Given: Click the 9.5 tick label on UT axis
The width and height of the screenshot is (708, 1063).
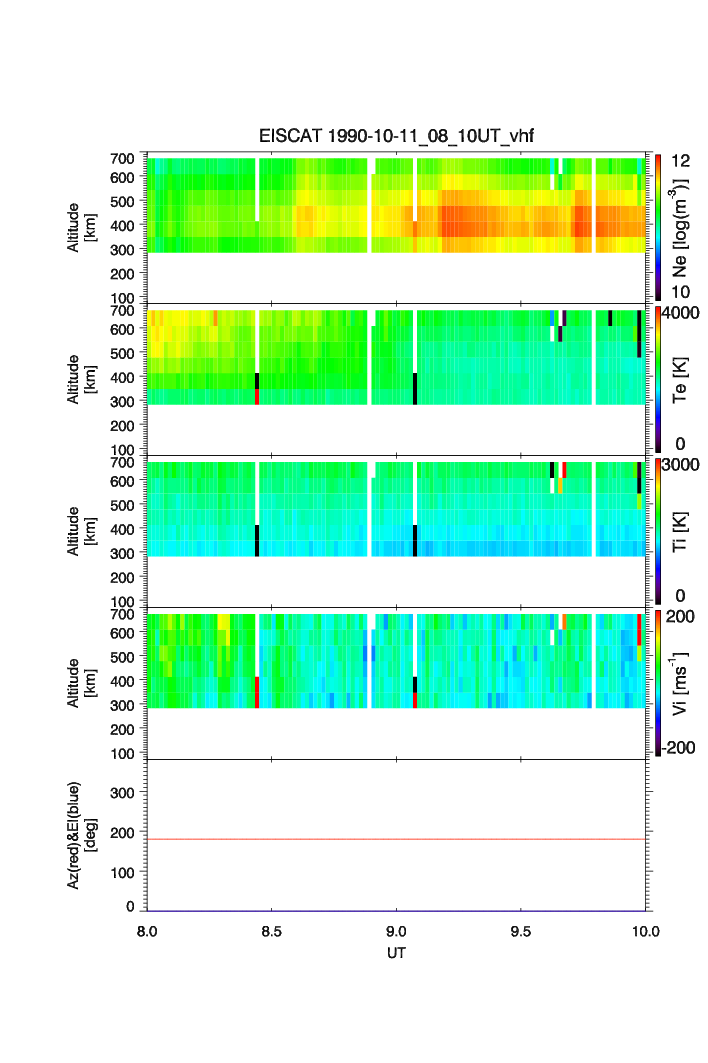Looking at the screenshot, I should click(x=521, y=931).
